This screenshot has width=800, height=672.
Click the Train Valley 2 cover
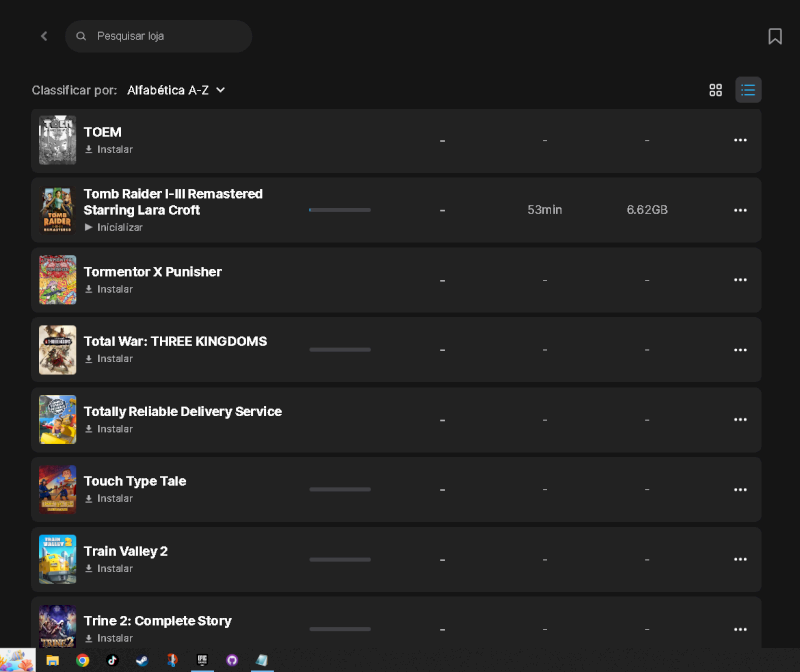click(58, 559)
